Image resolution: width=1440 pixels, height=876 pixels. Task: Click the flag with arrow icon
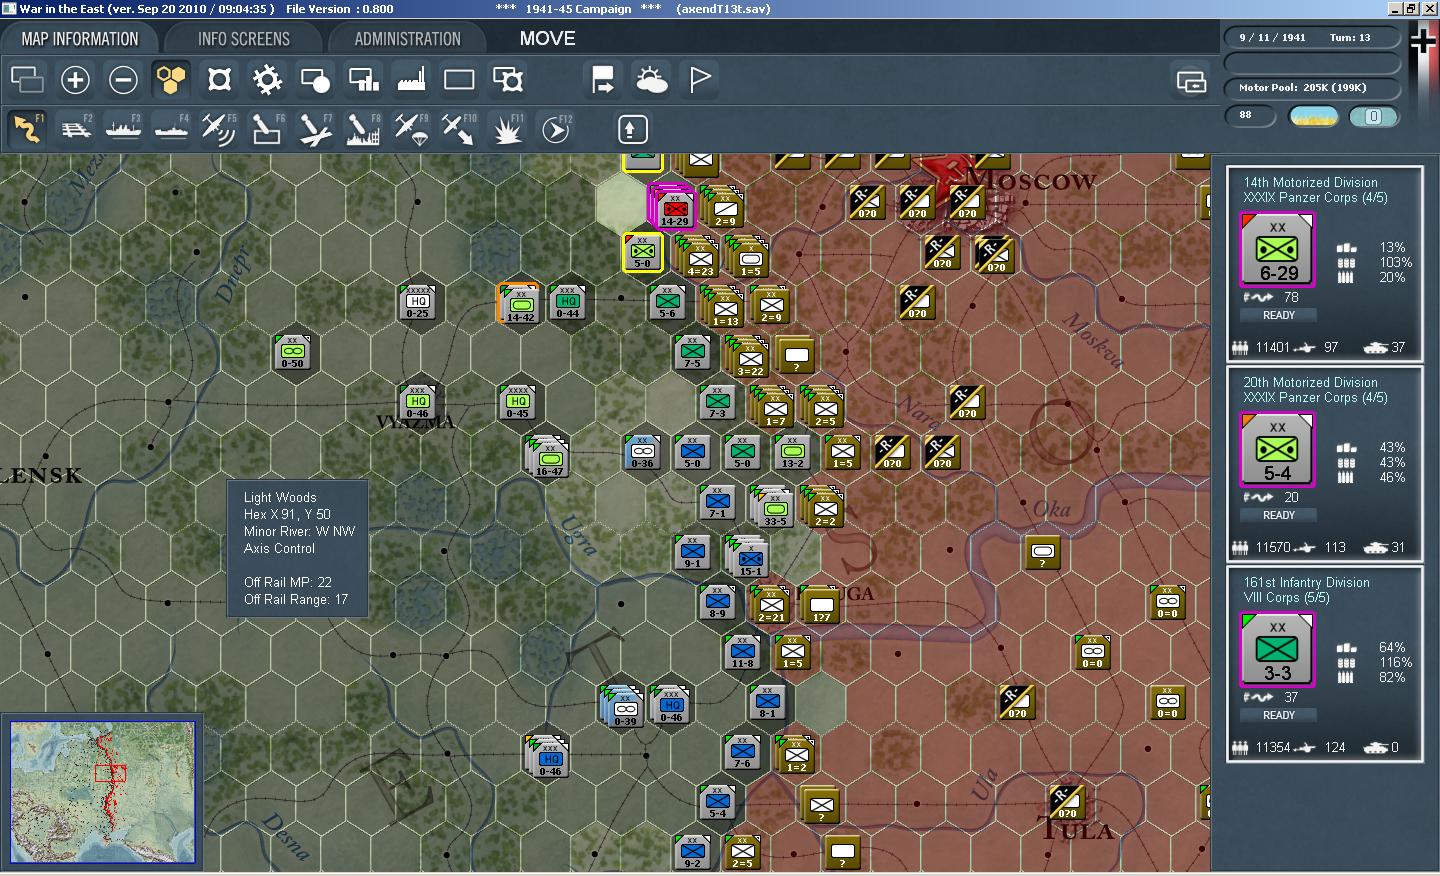(x=603, y=79)
